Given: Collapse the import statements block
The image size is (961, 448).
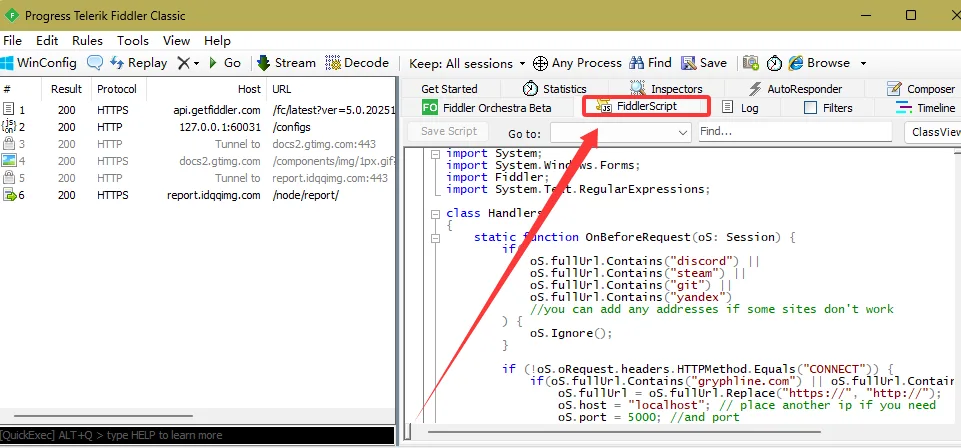Looking at the screenshot, I should click(x=435, y=155).
